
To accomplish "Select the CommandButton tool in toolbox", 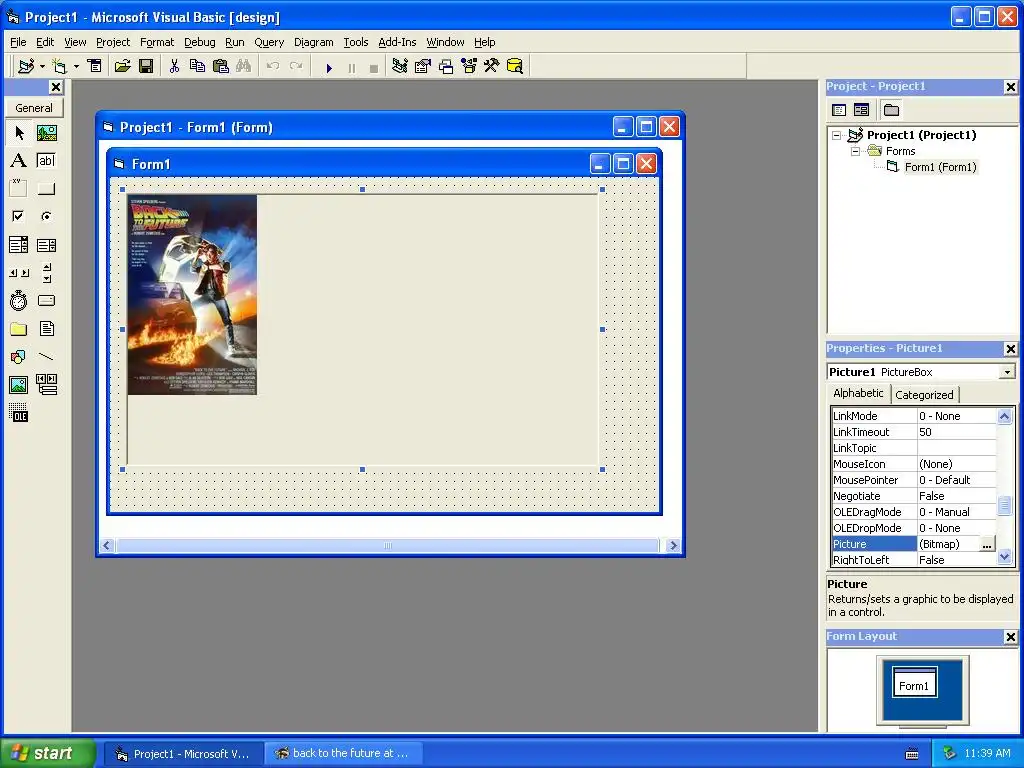I will point(46,189).
